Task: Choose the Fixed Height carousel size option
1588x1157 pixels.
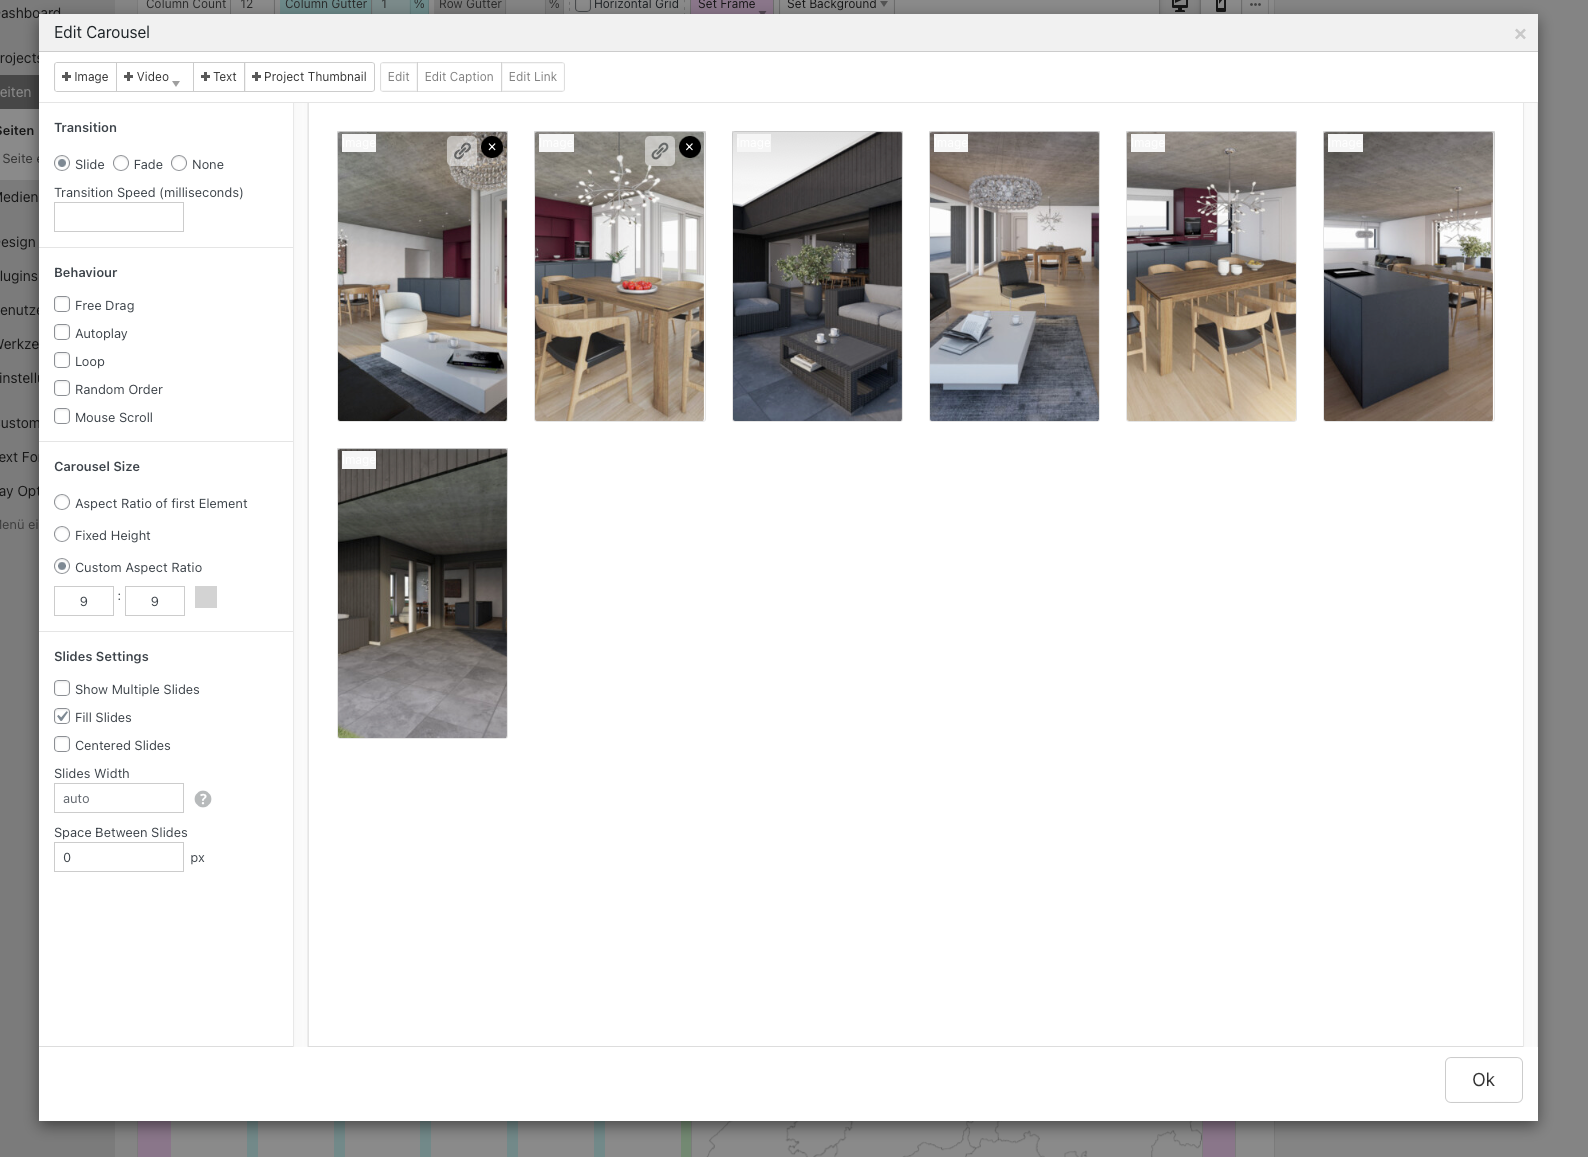Action: [x=62, y=535]
